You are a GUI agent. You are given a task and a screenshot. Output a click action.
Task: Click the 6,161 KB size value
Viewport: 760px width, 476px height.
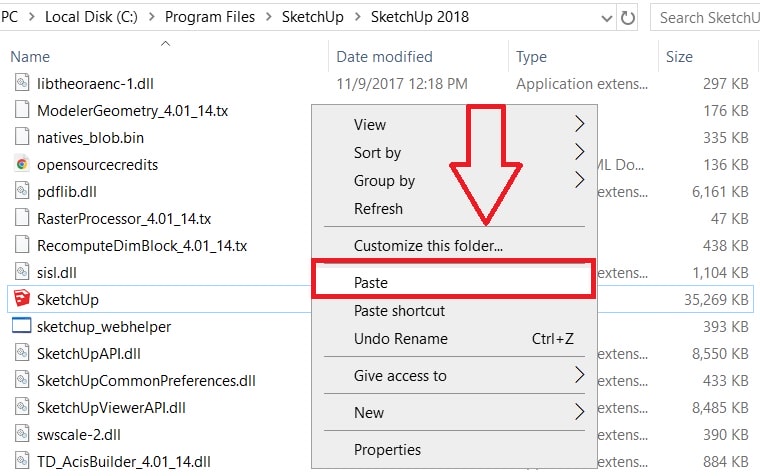tap(720, 192)
